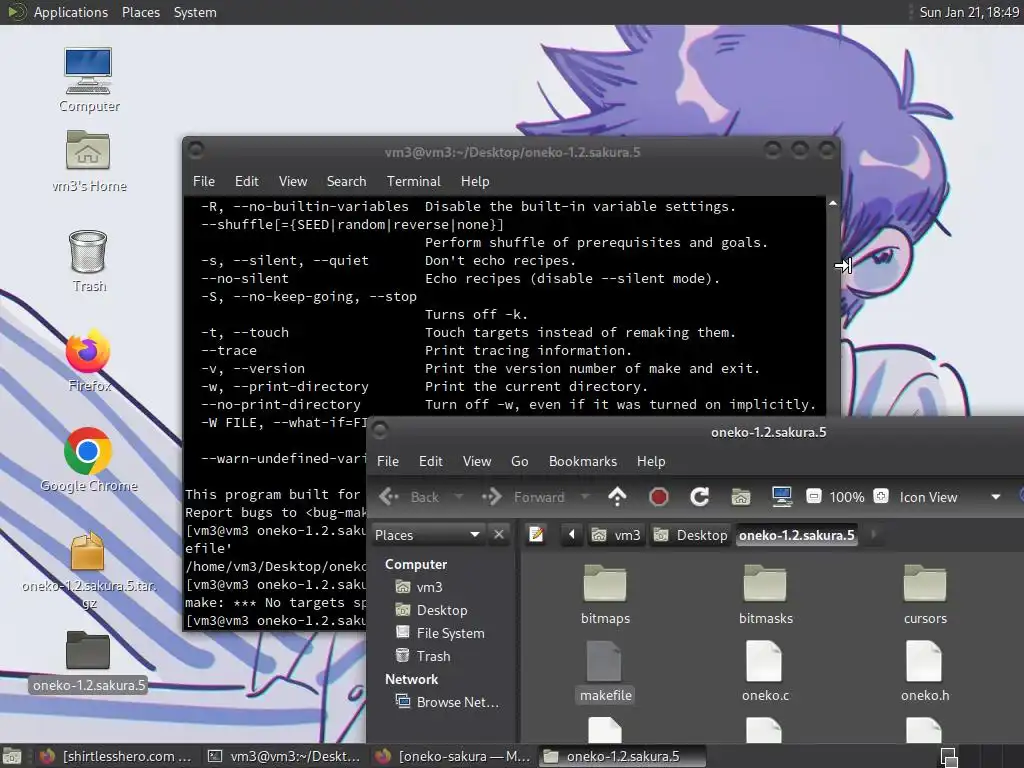The image size is (1024, 768).
Task: Open the file manager Go menu
Action: click(519, 461)
